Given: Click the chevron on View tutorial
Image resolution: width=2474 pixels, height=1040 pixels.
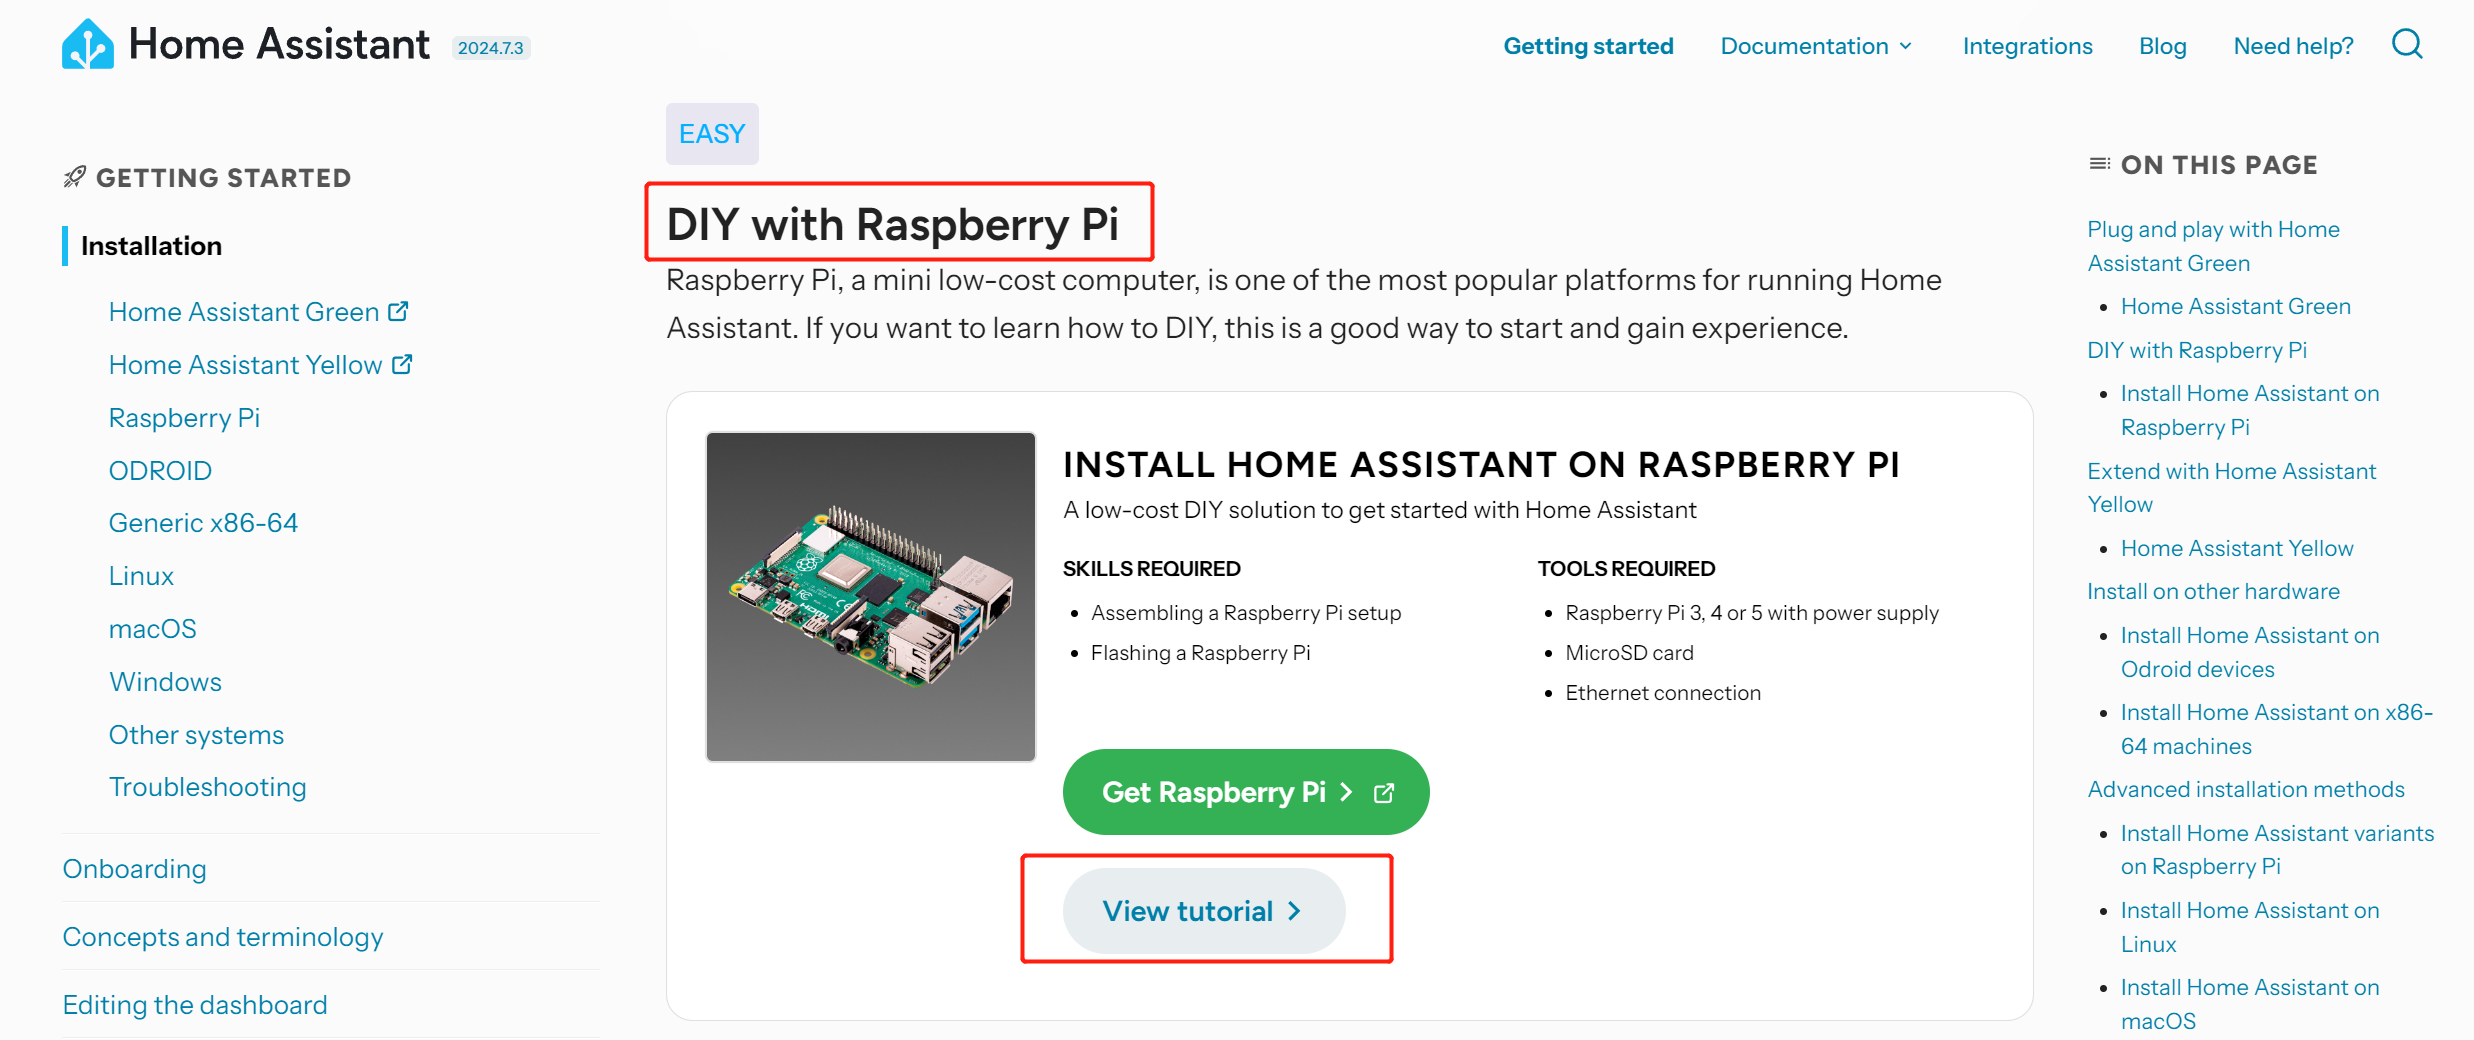Looking at the screenshot, I should (1294, 911).
